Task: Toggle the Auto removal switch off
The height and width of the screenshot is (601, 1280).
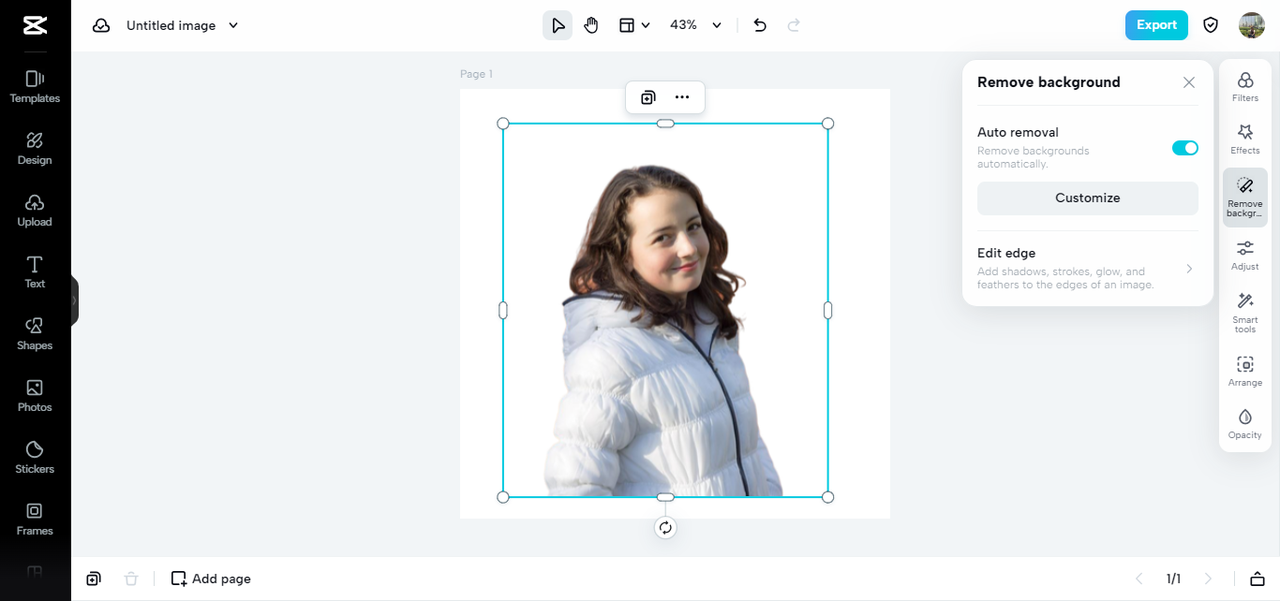Action: [x=1185, y=148]
